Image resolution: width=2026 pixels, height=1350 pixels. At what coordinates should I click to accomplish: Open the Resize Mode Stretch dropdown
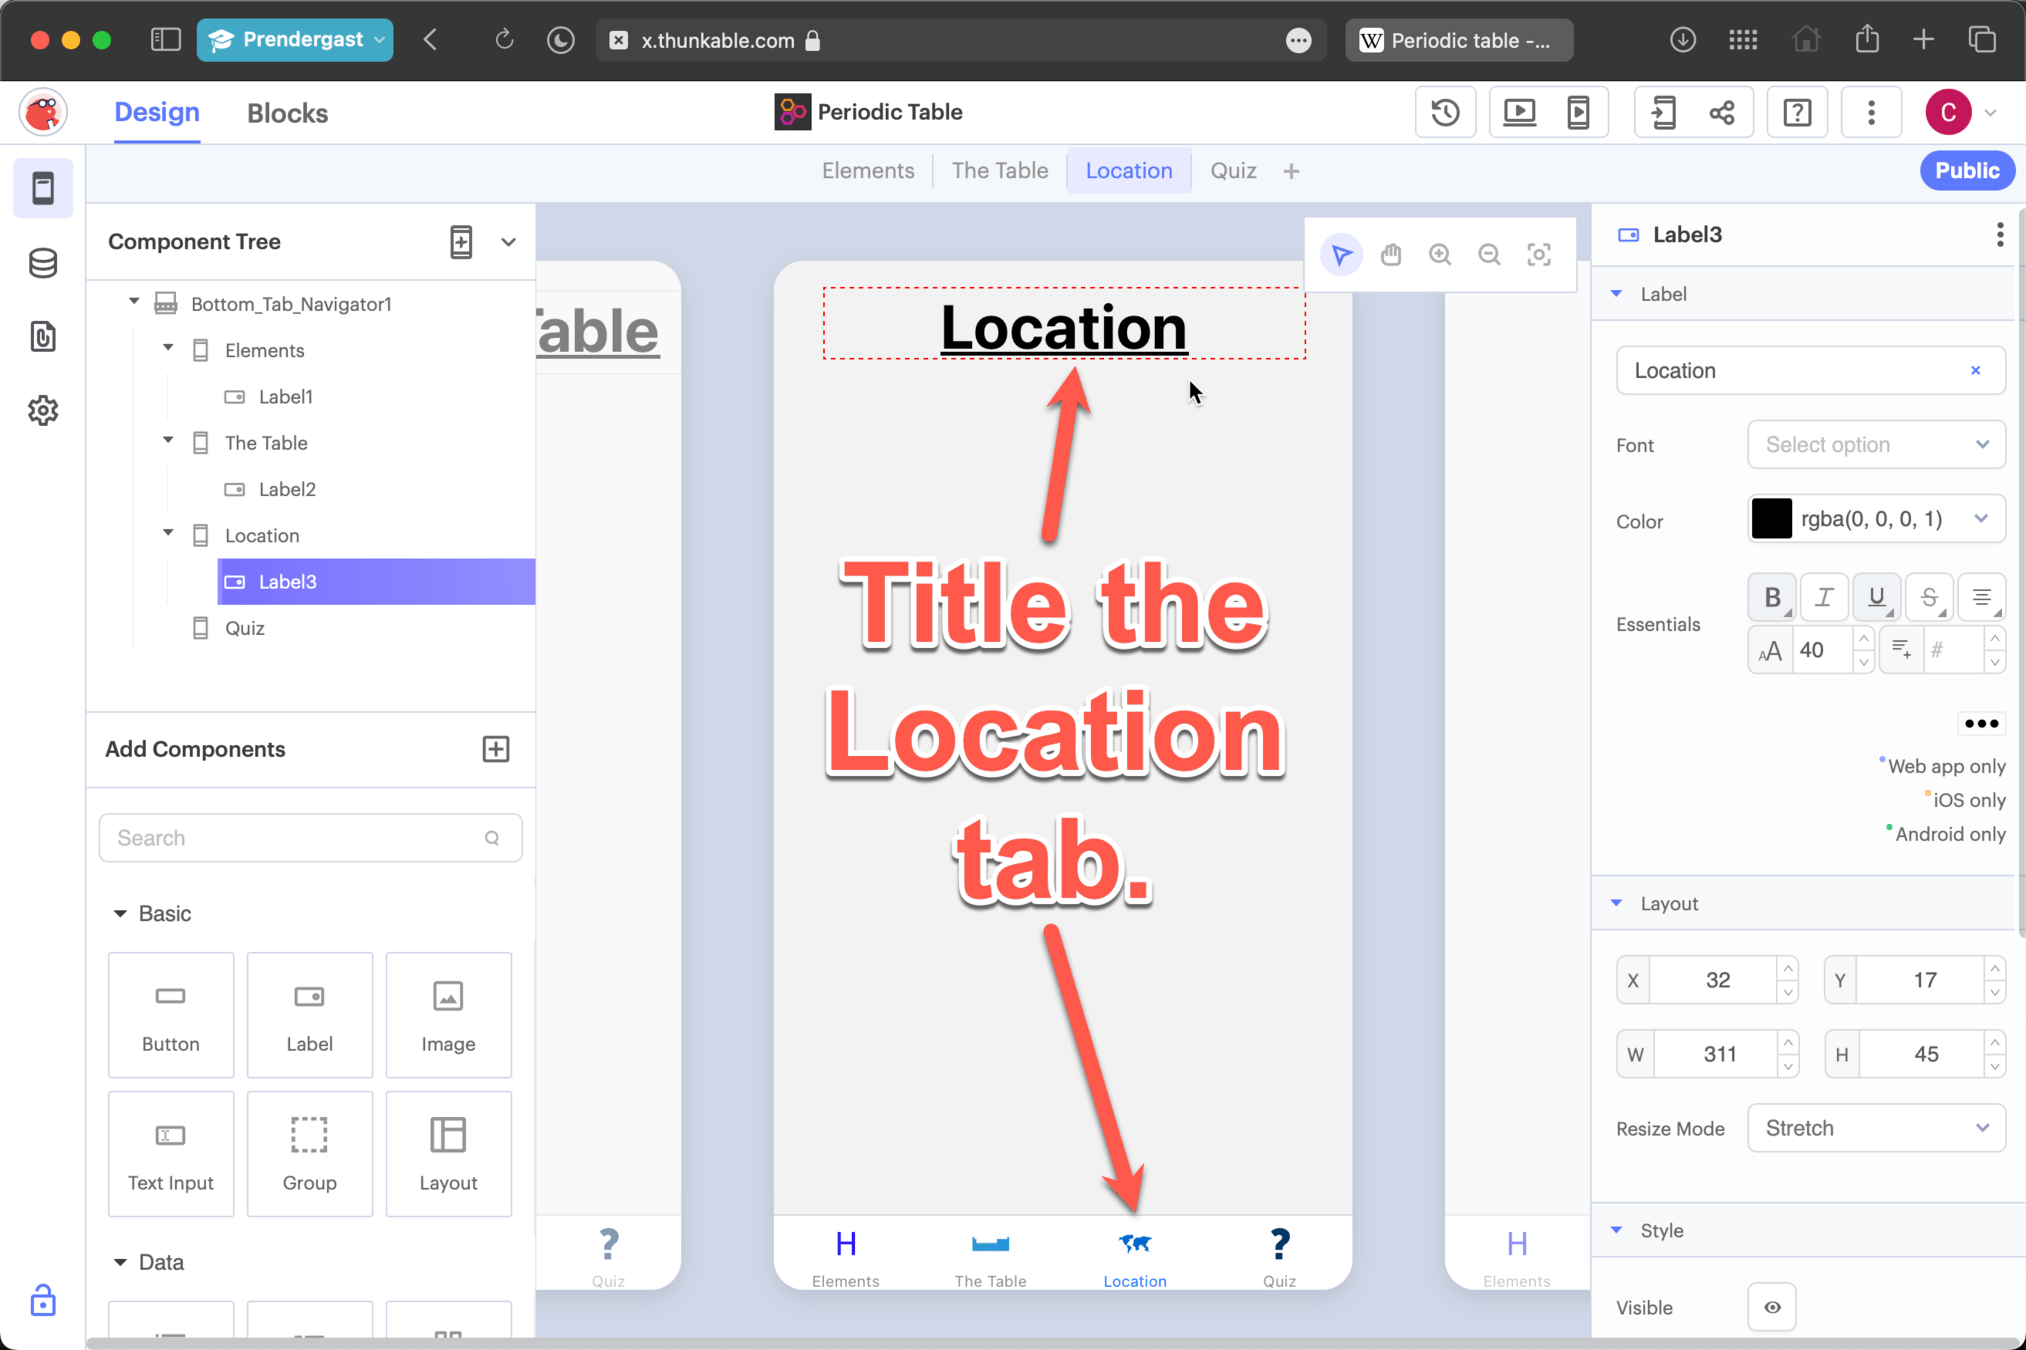coord(1875,1128)
